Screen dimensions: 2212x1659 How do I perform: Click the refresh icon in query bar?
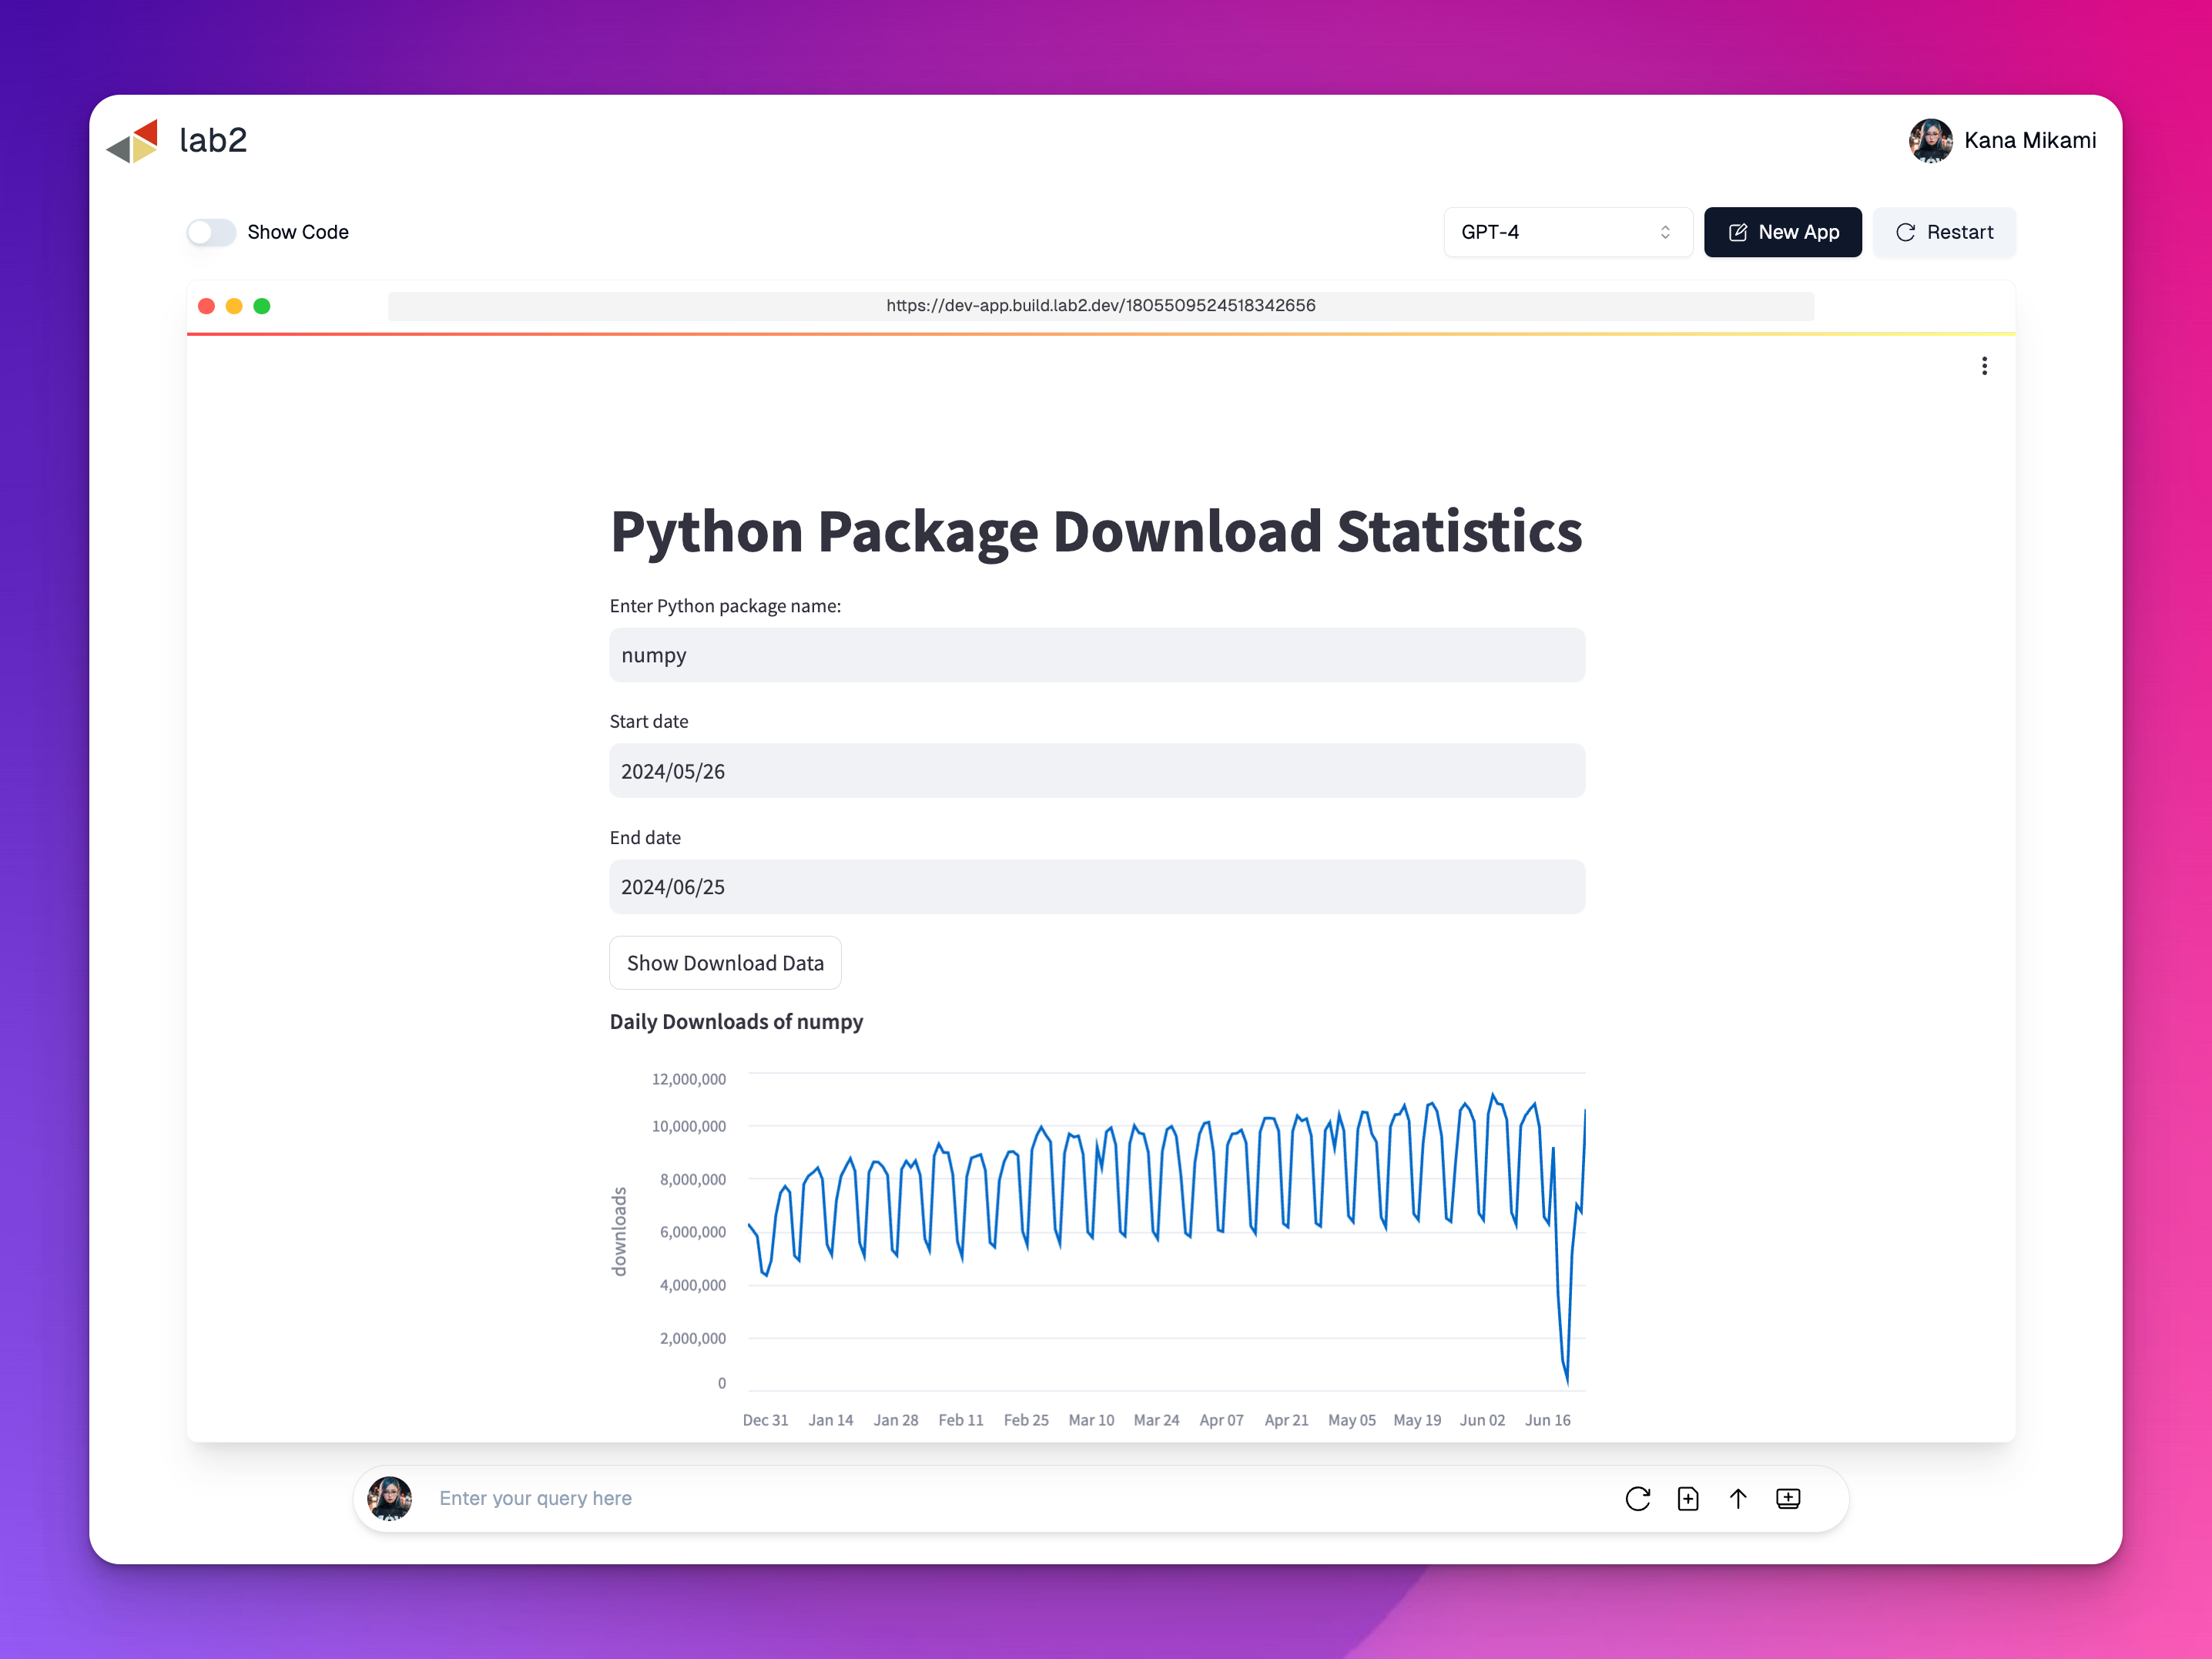1637,1498
